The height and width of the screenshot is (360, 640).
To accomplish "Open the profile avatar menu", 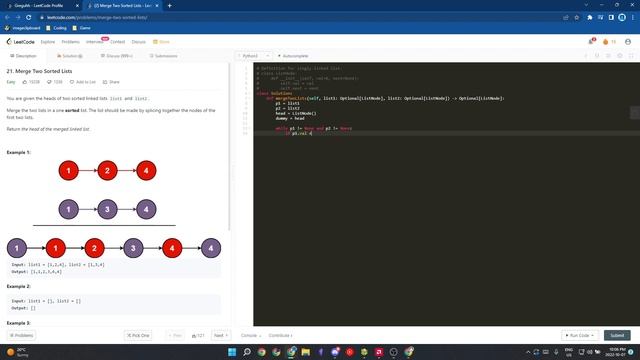I will click(628, 42).
